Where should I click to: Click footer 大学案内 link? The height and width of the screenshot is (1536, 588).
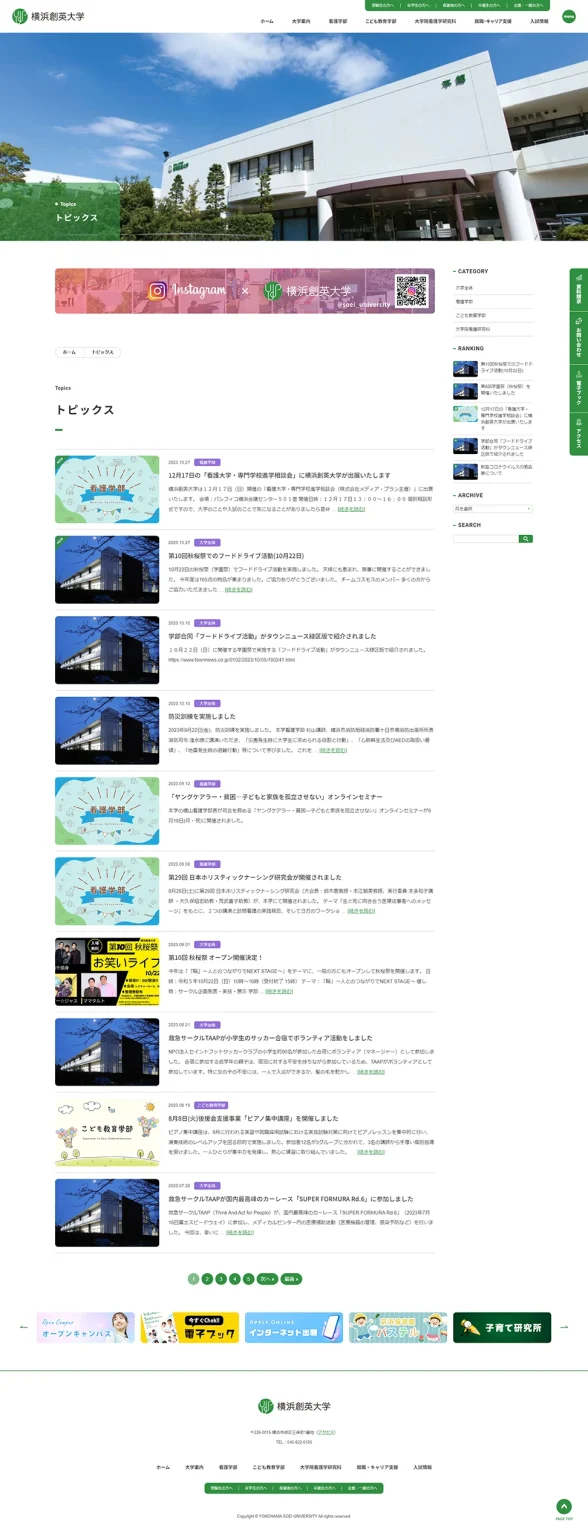point(194,1467)
